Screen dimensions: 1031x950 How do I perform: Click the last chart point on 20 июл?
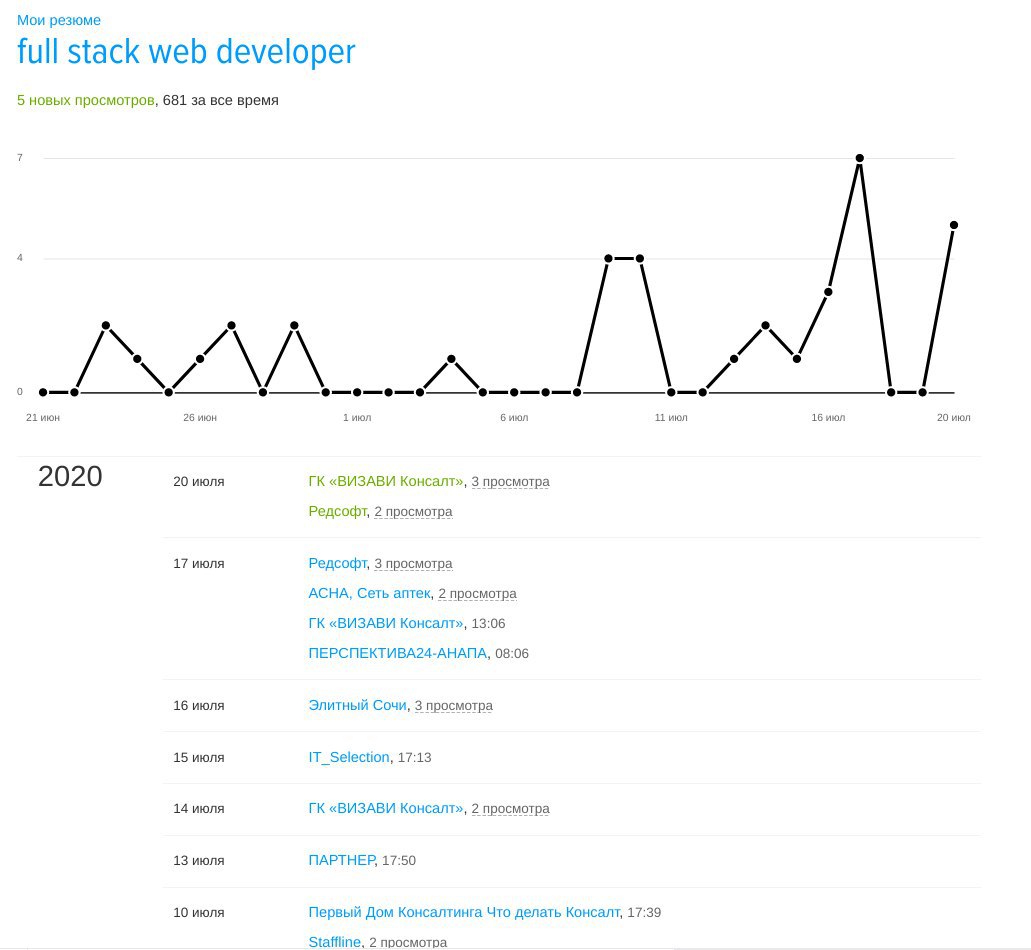click(953, 226)
